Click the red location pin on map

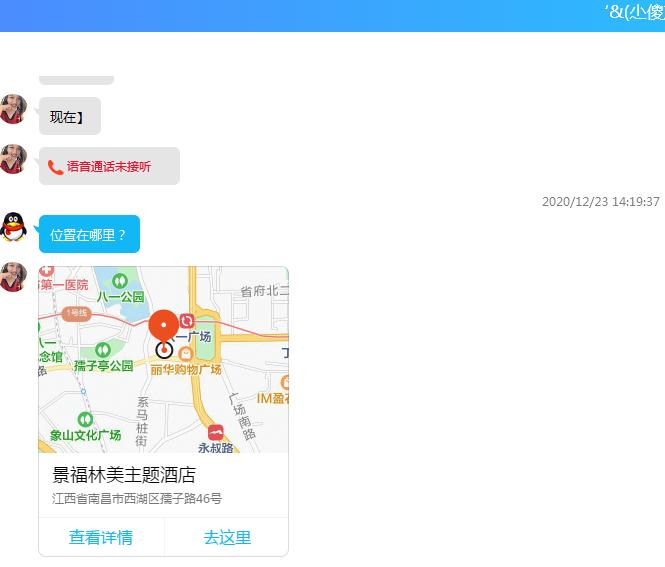point(164,327)
